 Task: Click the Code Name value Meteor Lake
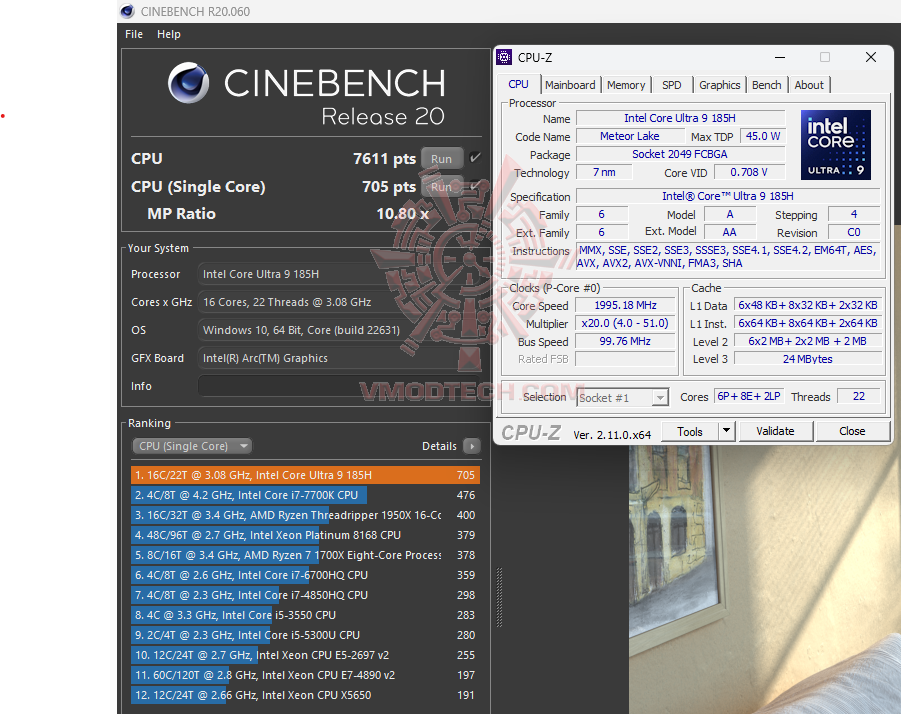(630, 136)
